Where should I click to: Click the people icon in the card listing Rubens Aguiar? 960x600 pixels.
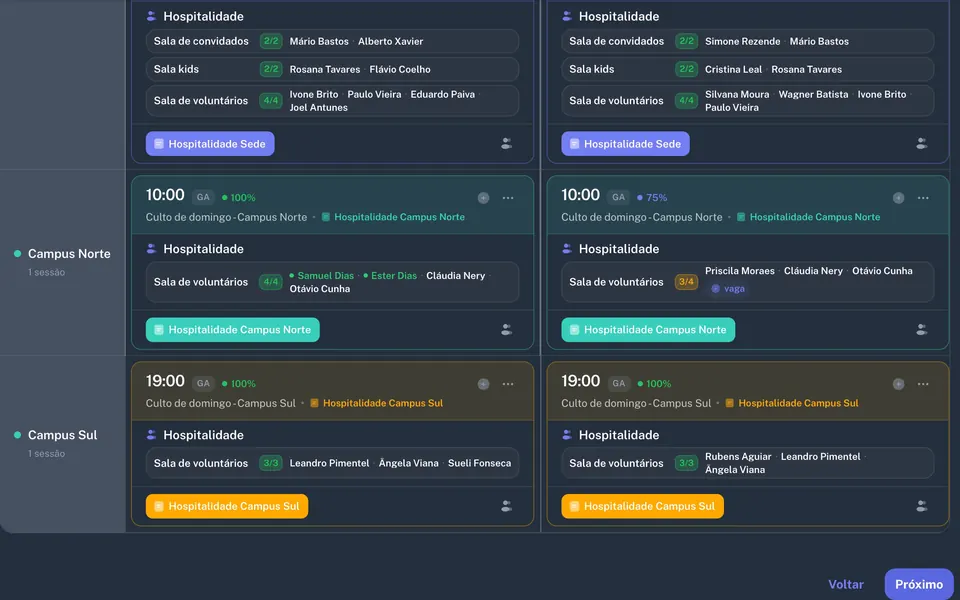click(x=921, y=506)
